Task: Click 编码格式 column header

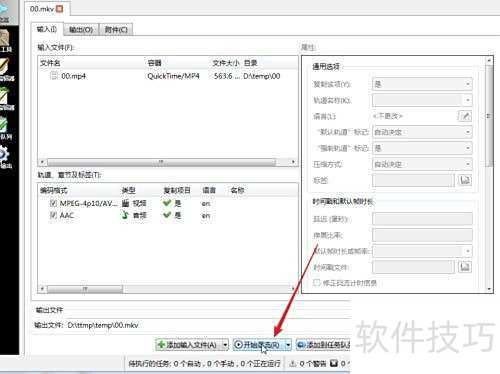Action: pyautogui.click(x=54, y=190)
